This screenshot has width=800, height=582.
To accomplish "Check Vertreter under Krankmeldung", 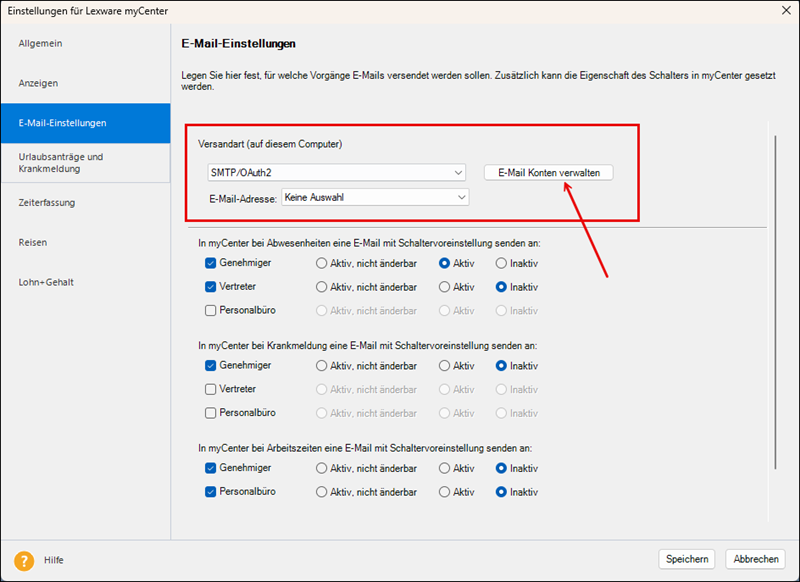I will [210, 389].
